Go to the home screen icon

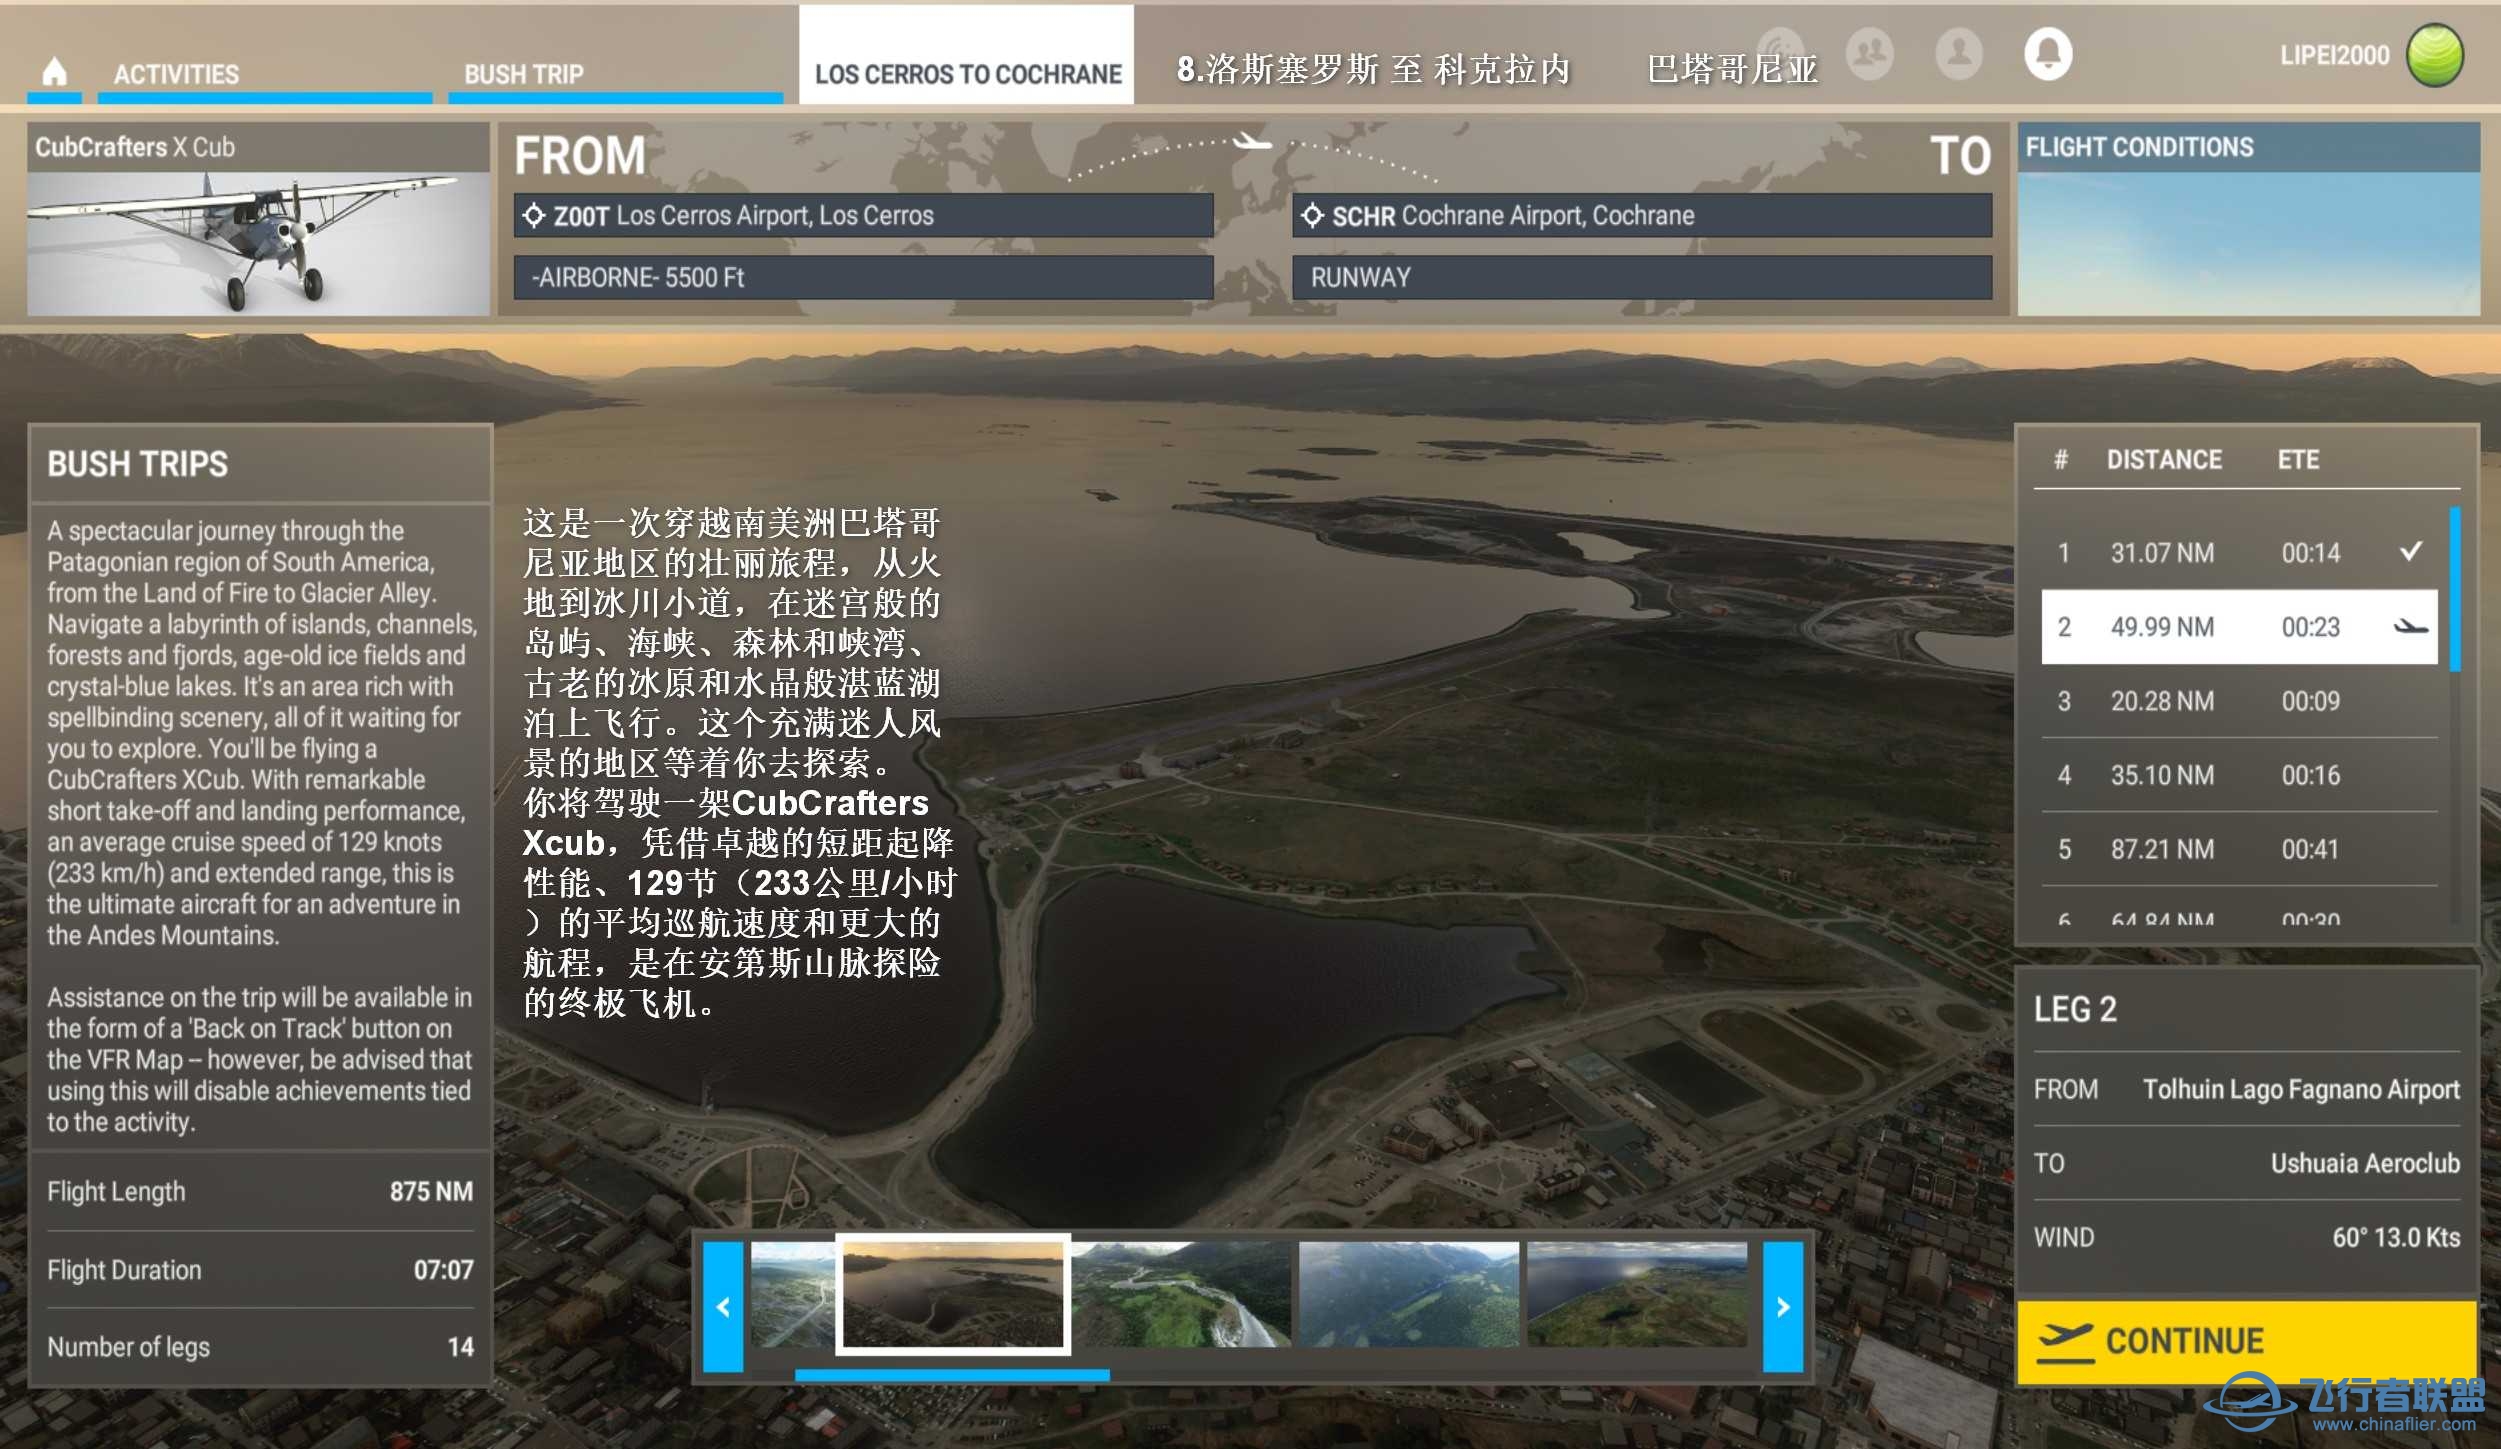pos(55,72)
